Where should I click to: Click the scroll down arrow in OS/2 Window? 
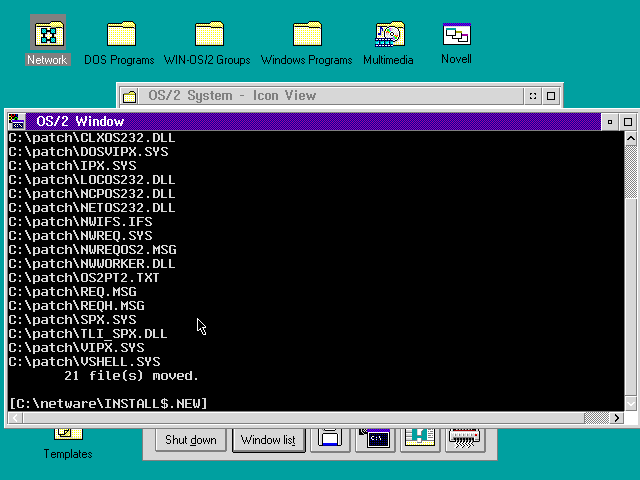pyautogui.click(x=631, y=404)
